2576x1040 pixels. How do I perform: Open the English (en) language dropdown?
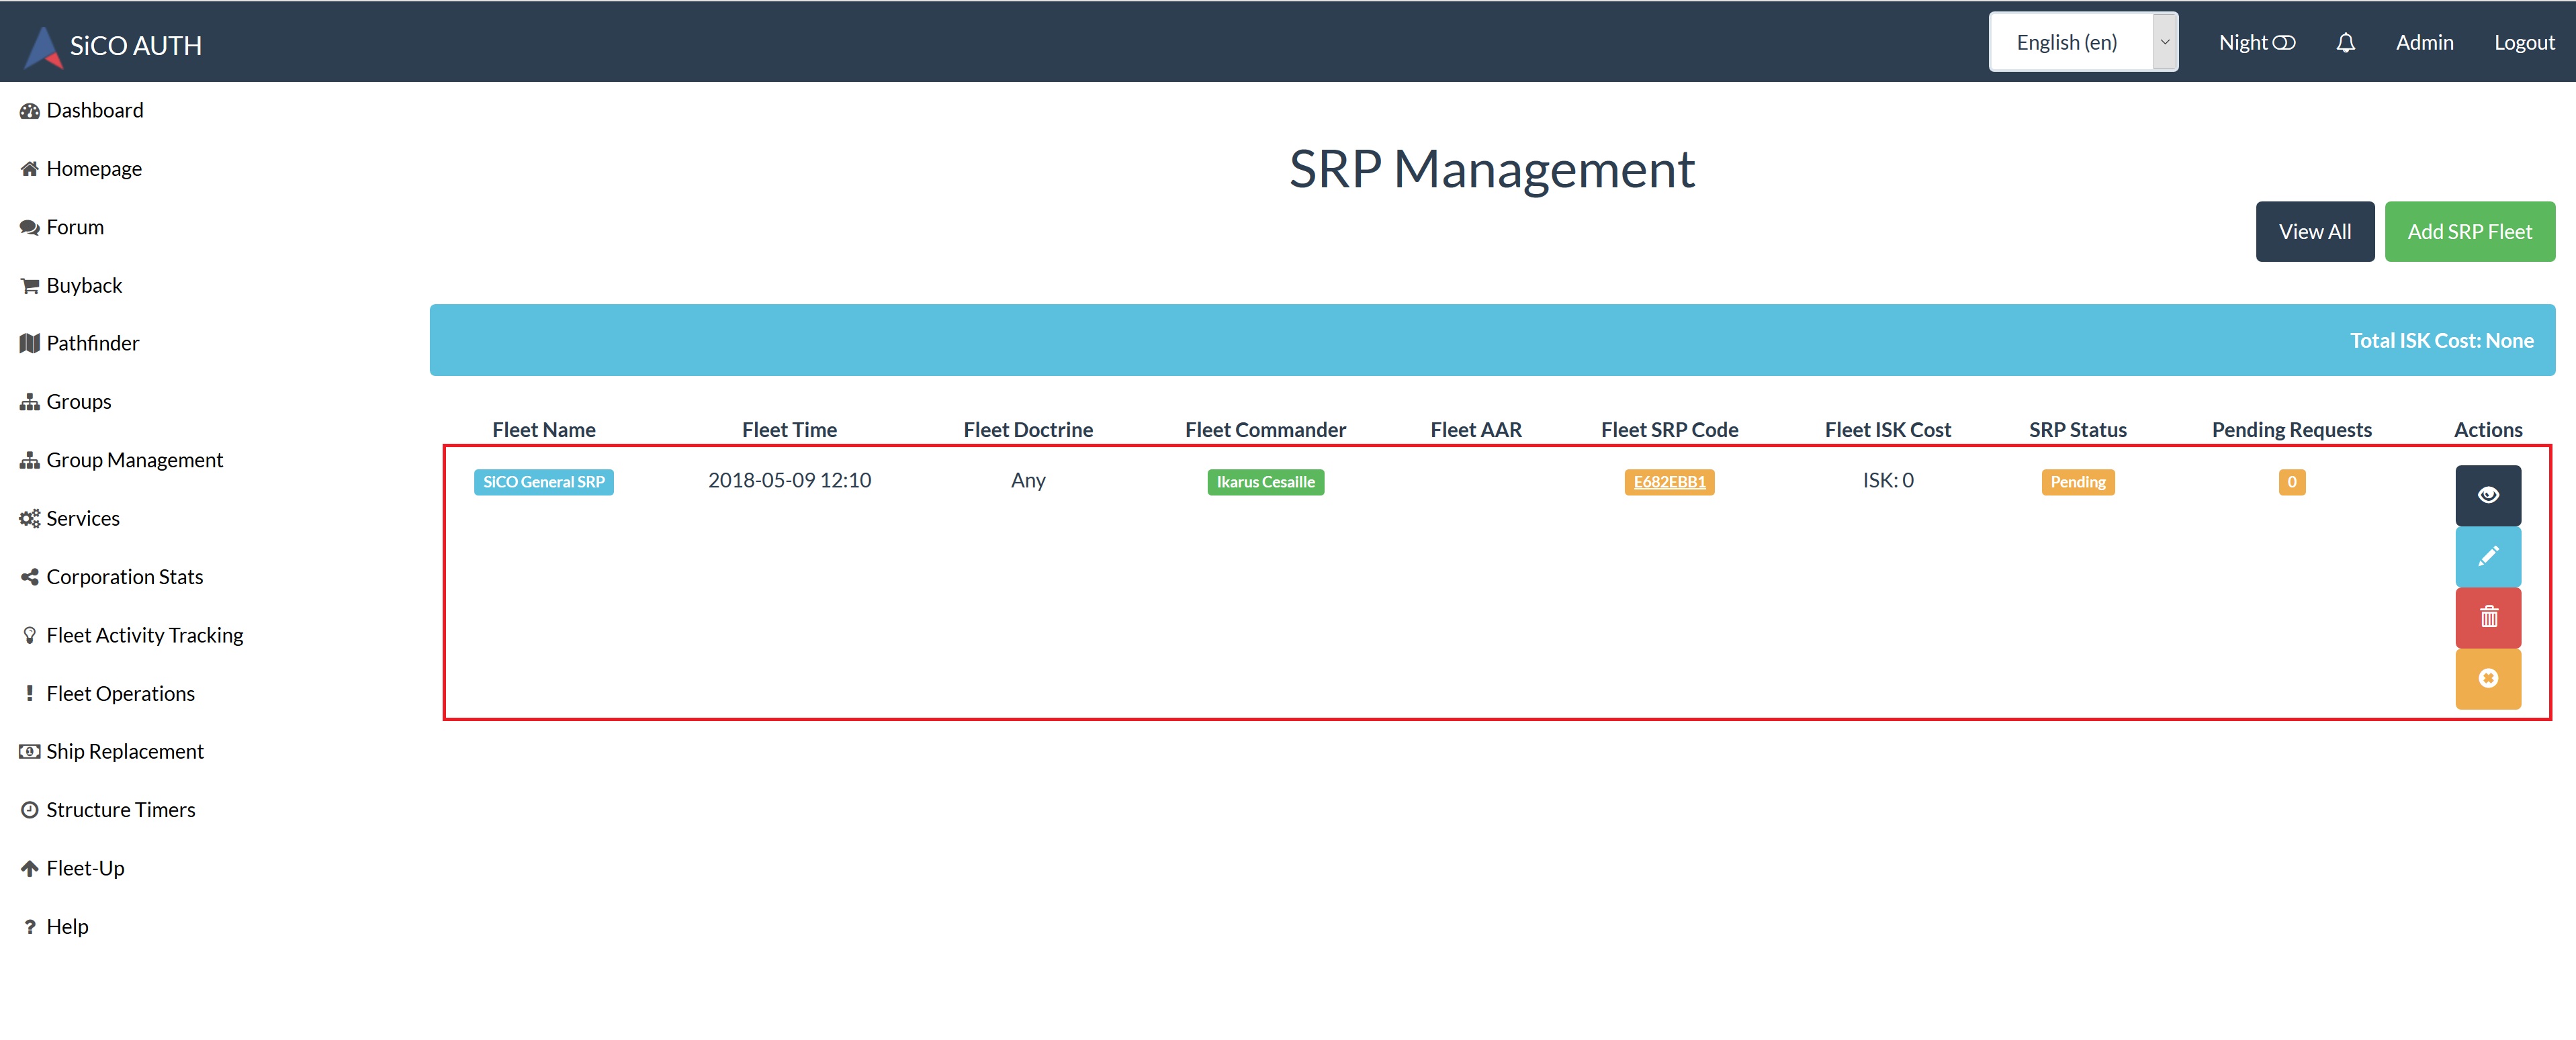click(x=2083, y=42)
